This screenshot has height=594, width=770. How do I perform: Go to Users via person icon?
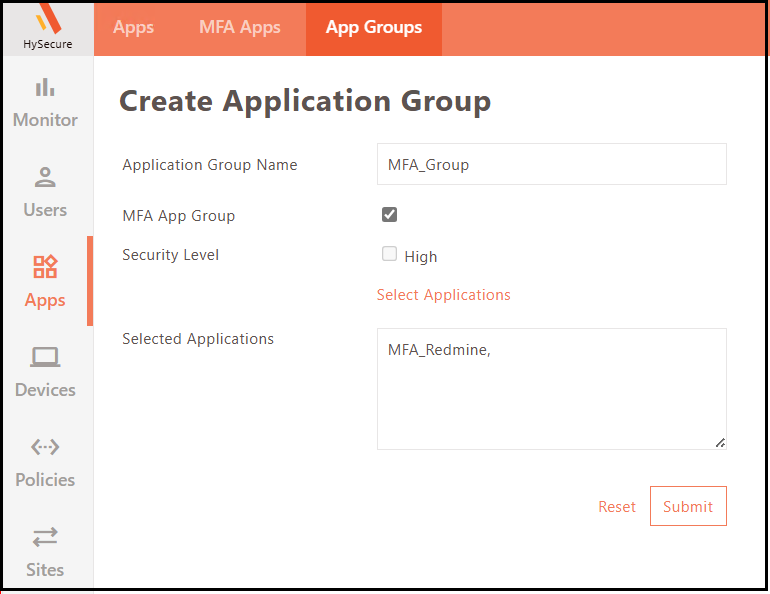[45, 178]
